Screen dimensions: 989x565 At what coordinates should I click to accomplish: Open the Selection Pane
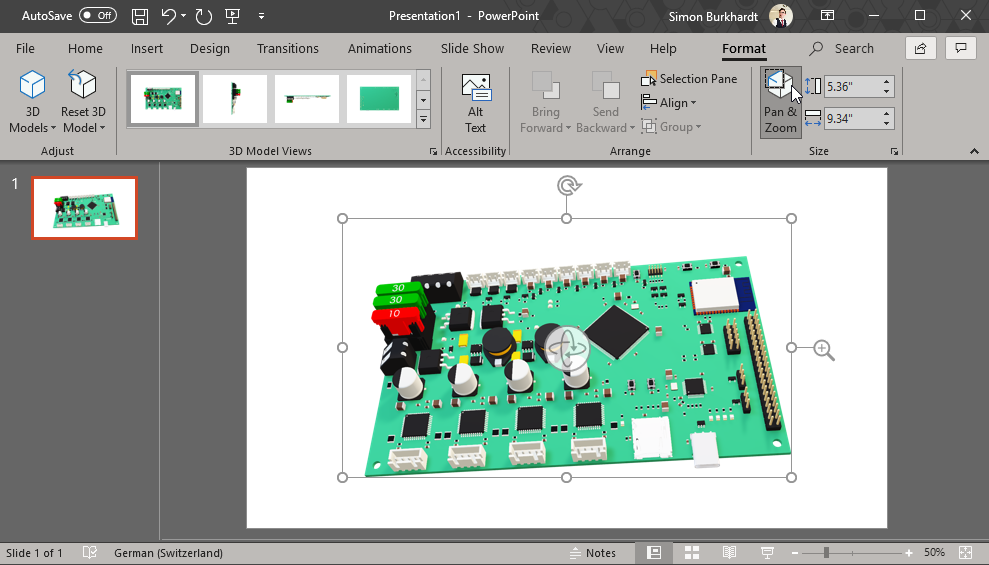tap(689, 79)
